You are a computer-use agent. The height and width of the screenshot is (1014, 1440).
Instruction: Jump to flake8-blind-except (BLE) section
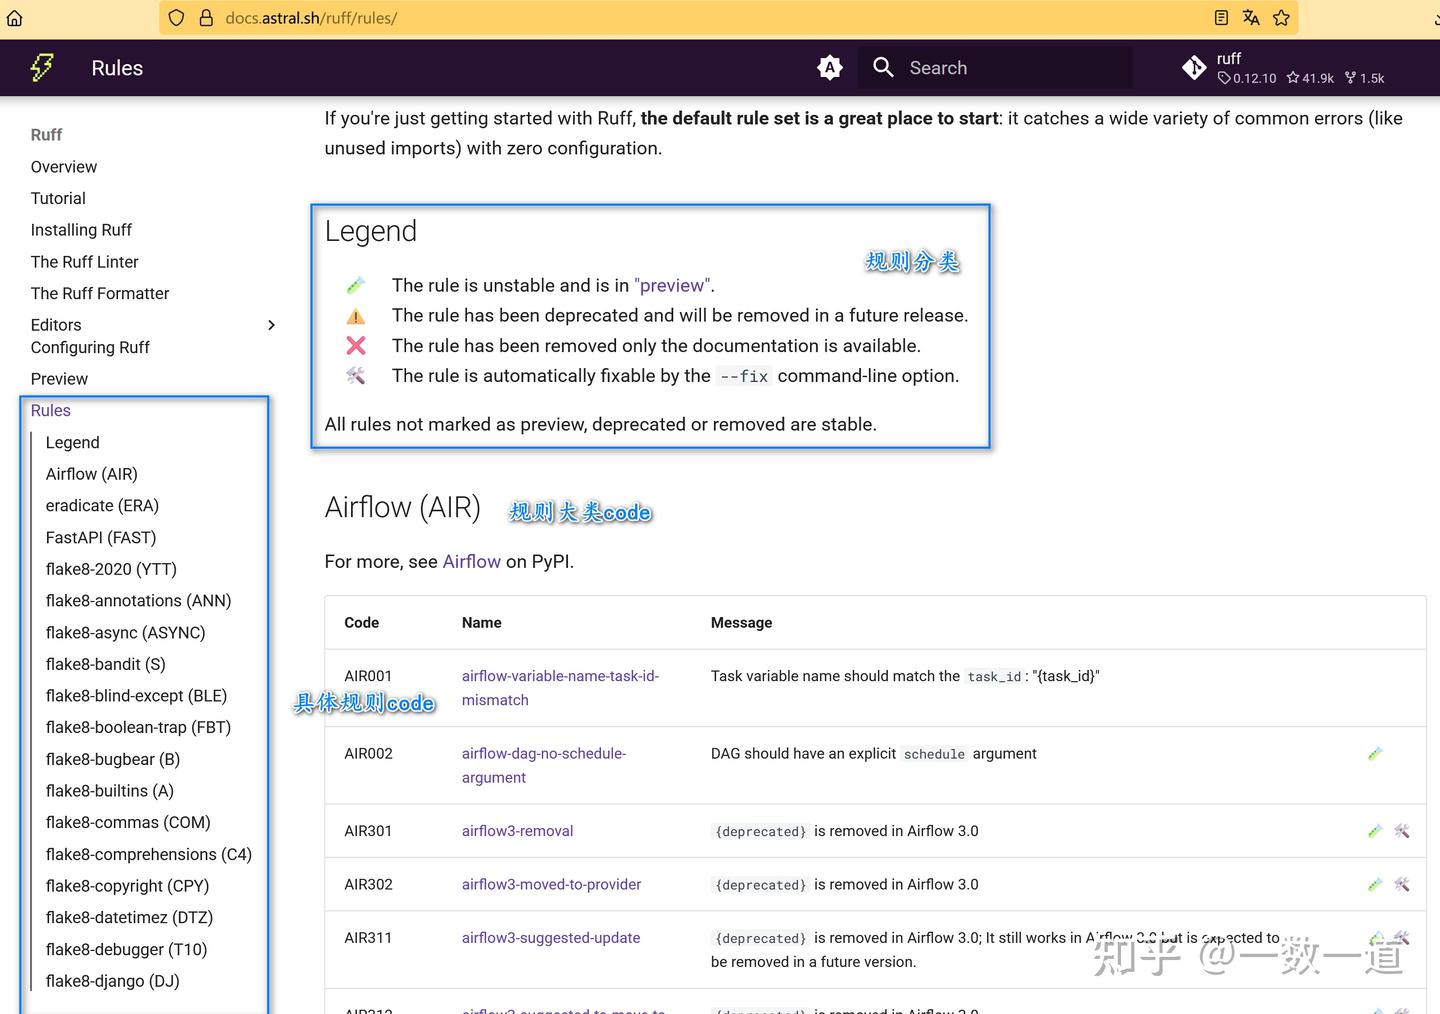click(136, 696)
